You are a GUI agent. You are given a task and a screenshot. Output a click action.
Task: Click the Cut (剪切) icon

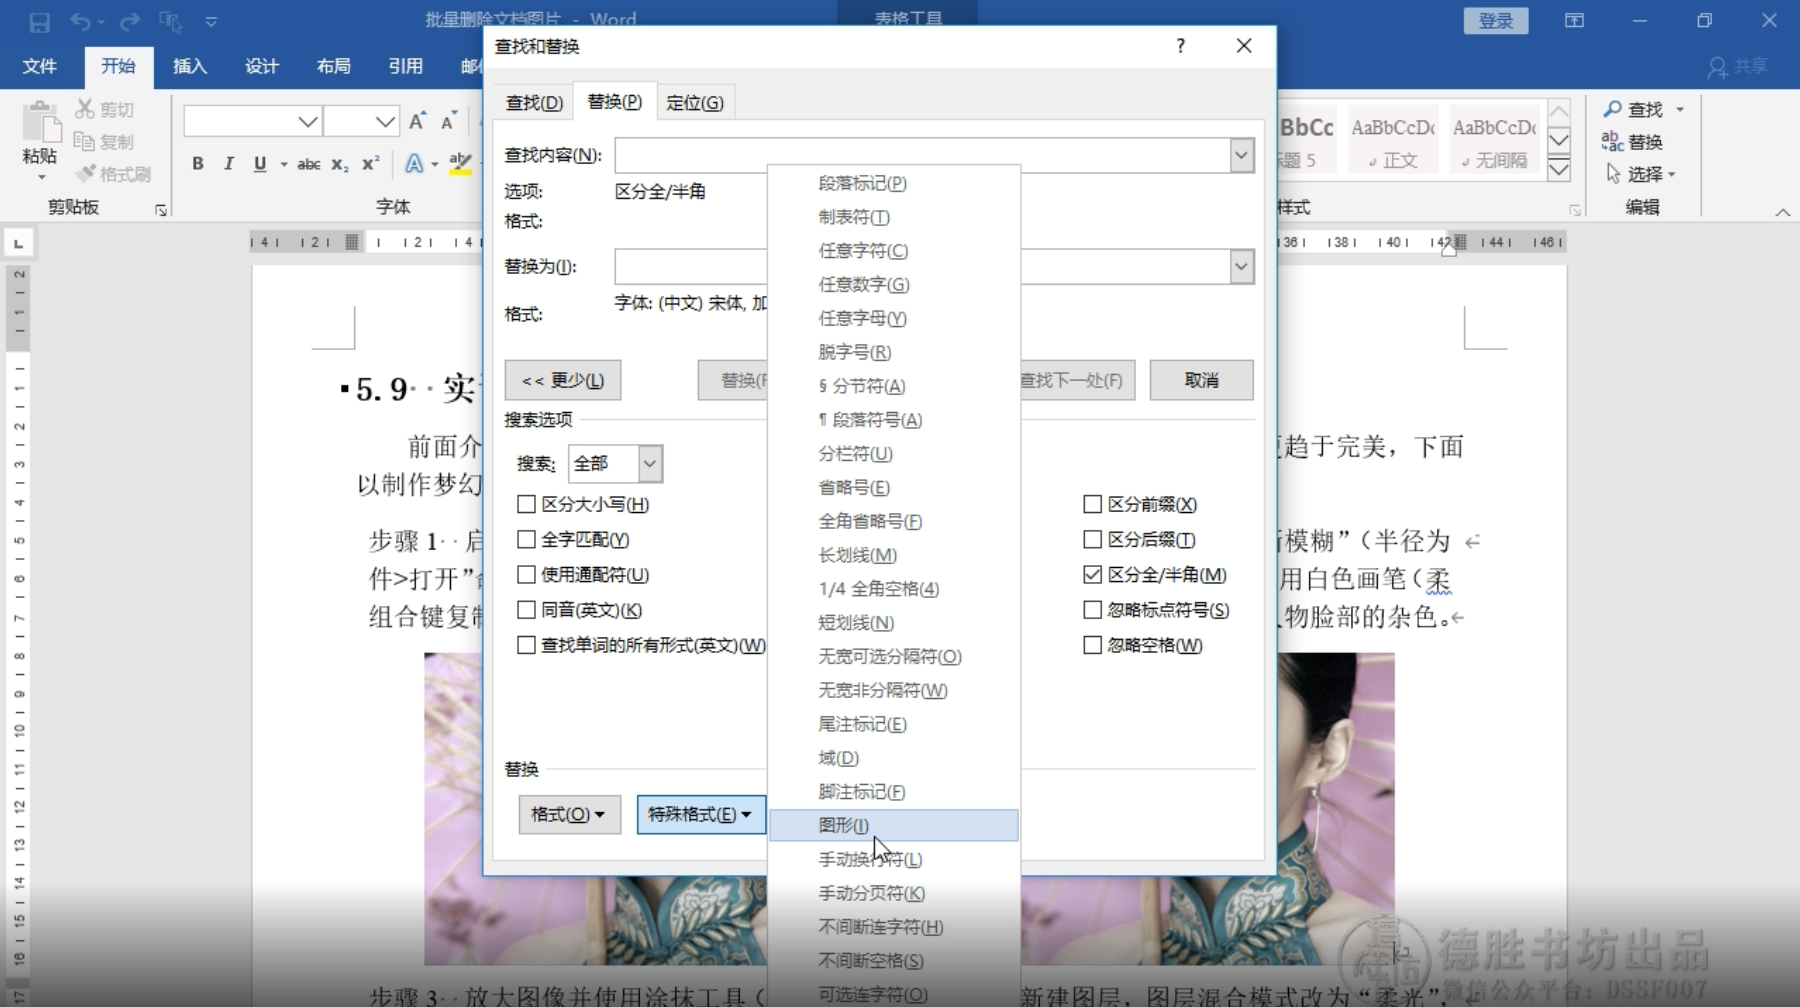click(105, 108)
